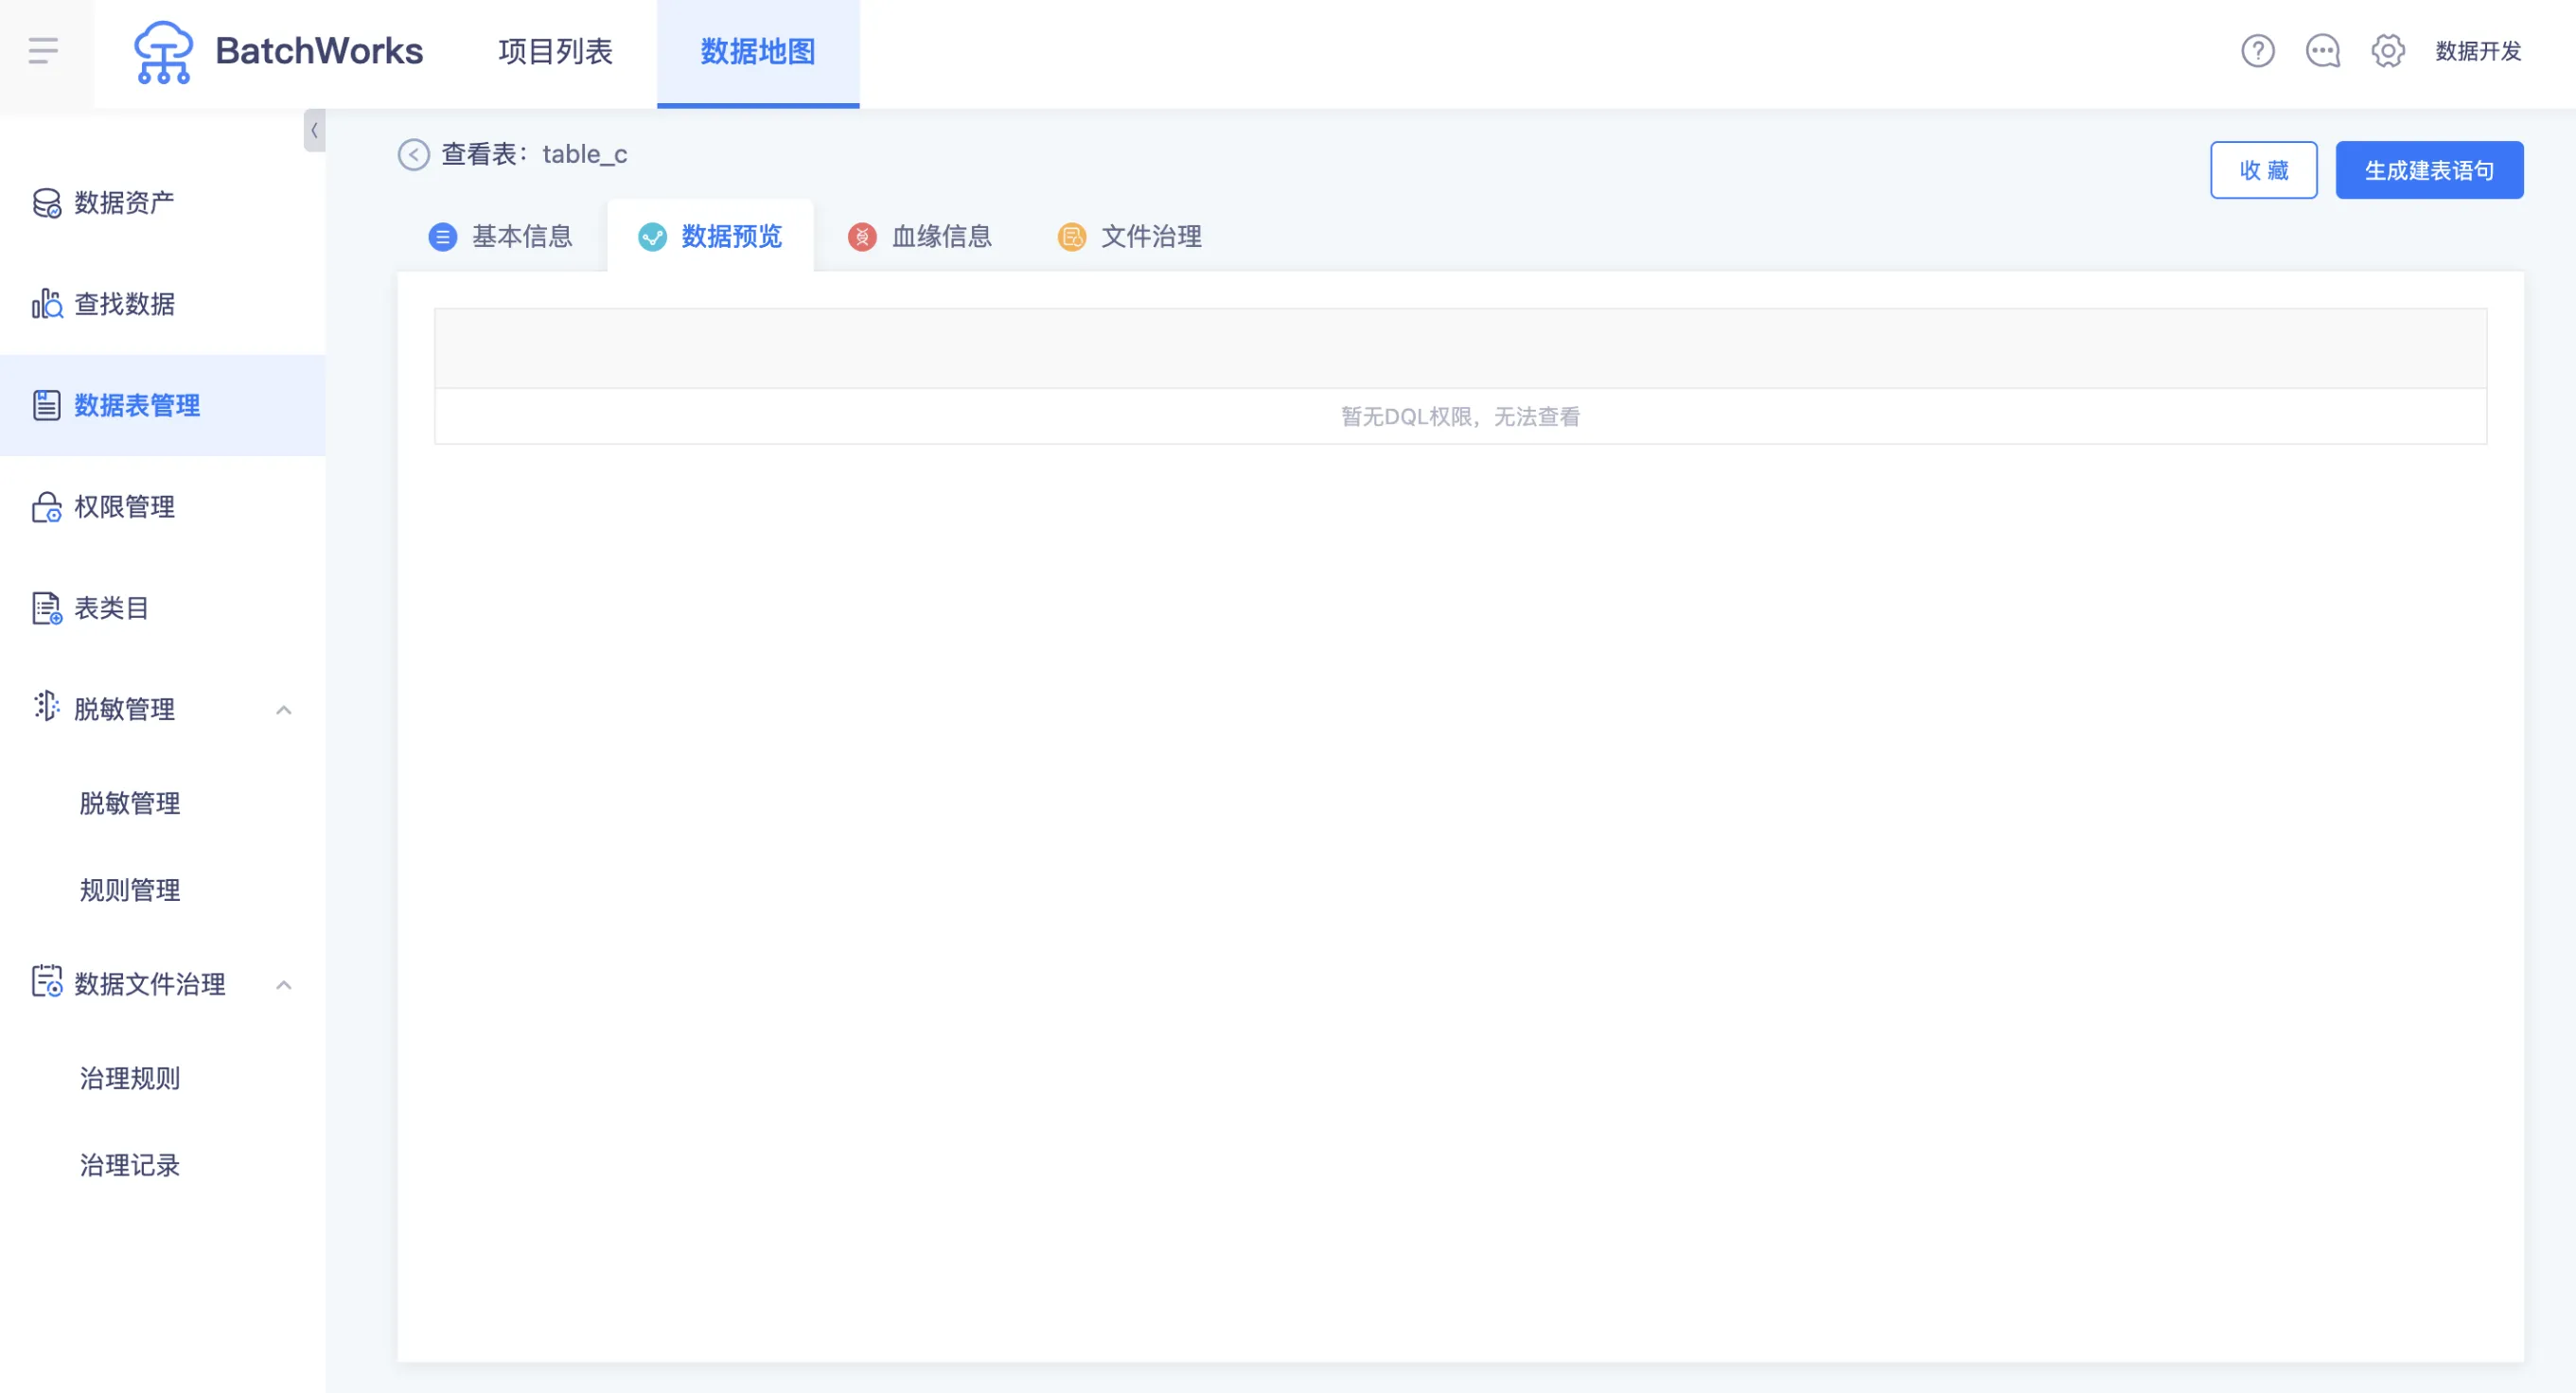The image size is (2576, 1393).
Task: Click the hamburger menu icon
Action: click(x=43, y=51)
